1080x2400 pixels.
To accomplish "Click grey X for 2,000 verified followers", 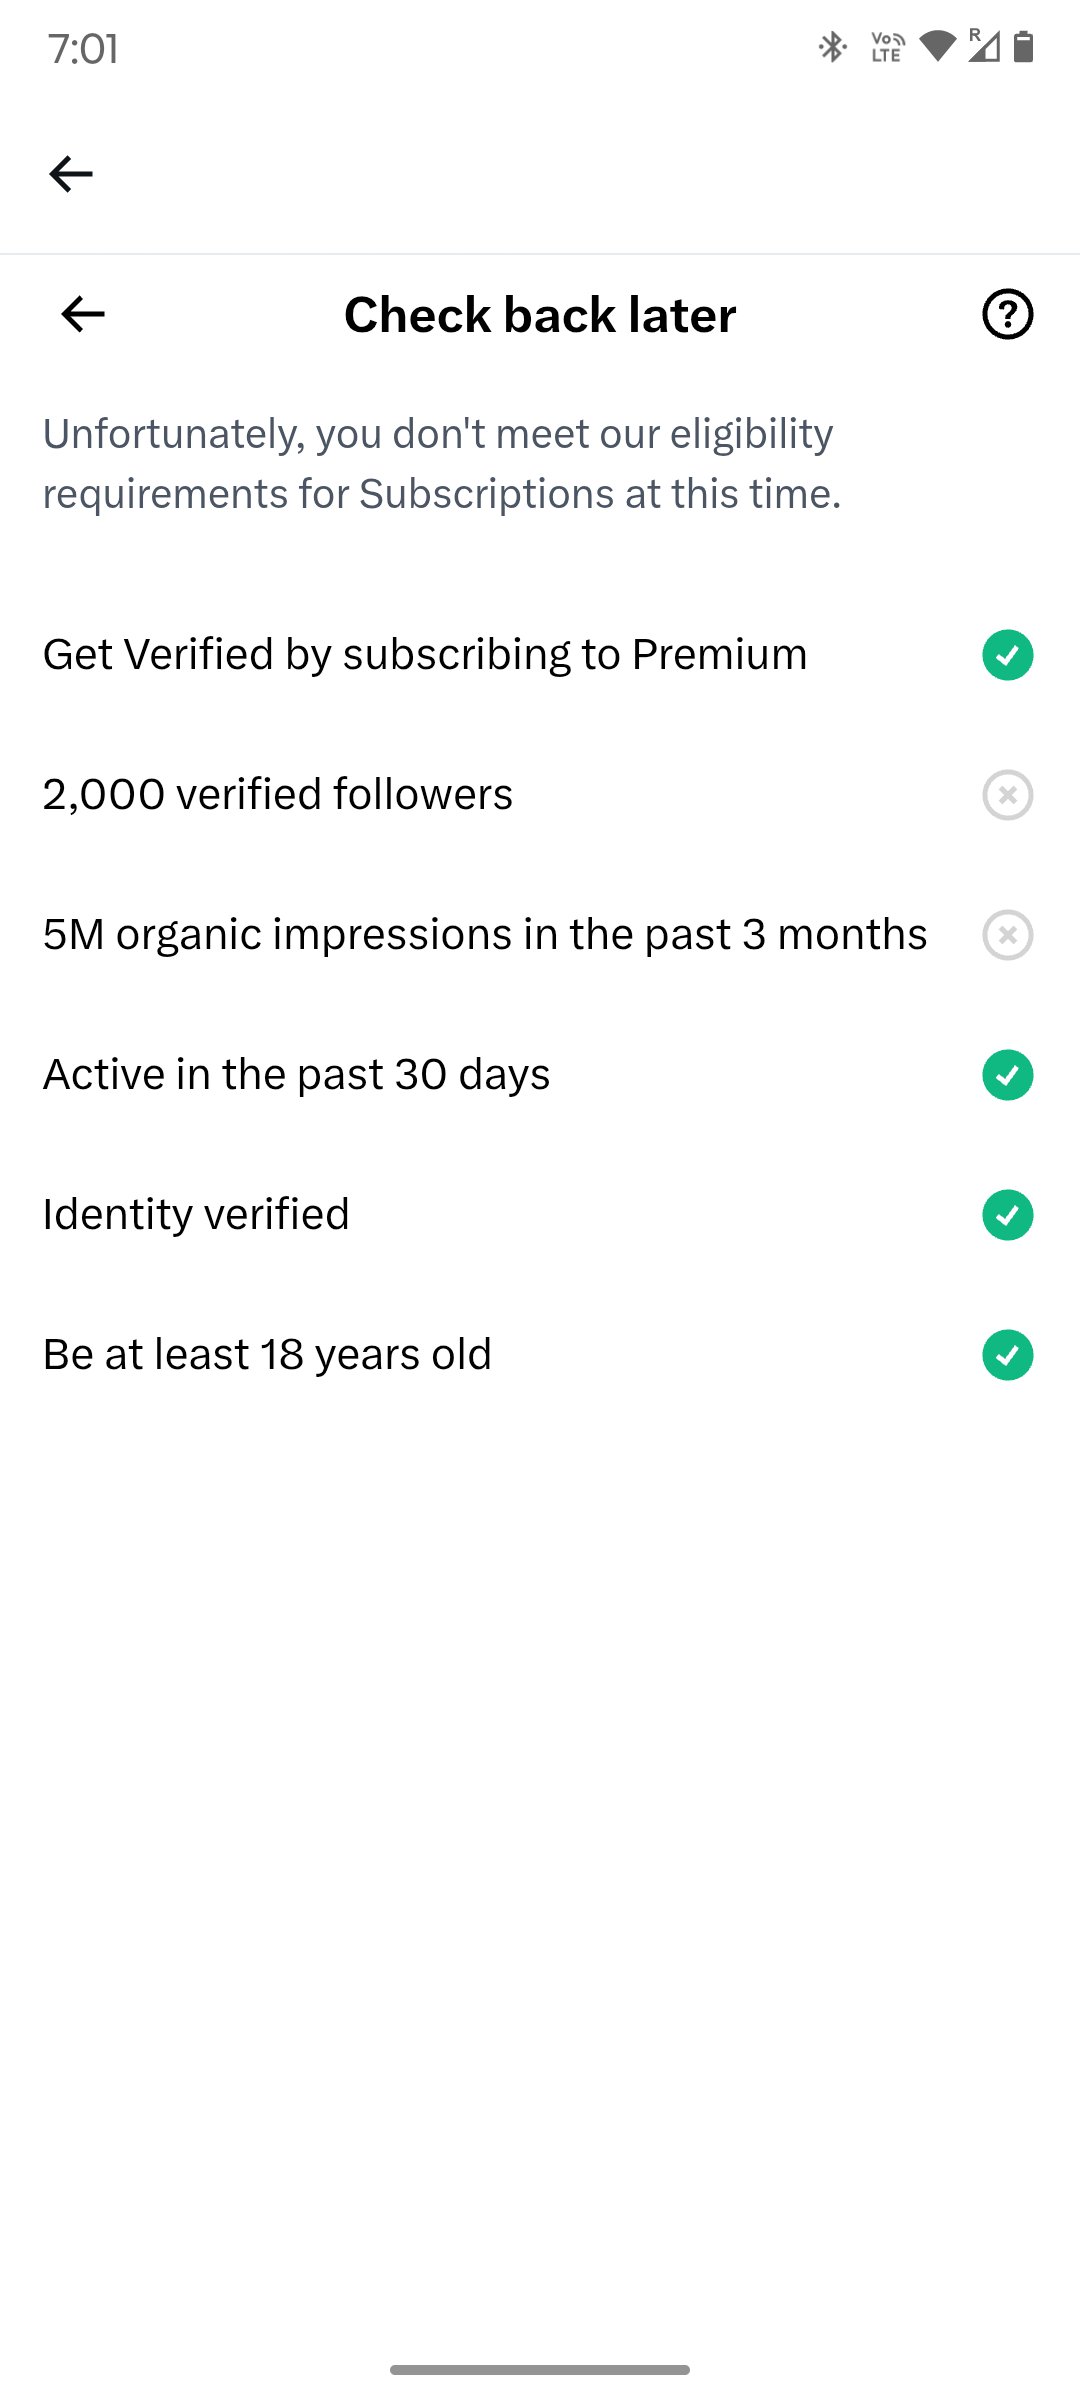I will pos(1007,795).
